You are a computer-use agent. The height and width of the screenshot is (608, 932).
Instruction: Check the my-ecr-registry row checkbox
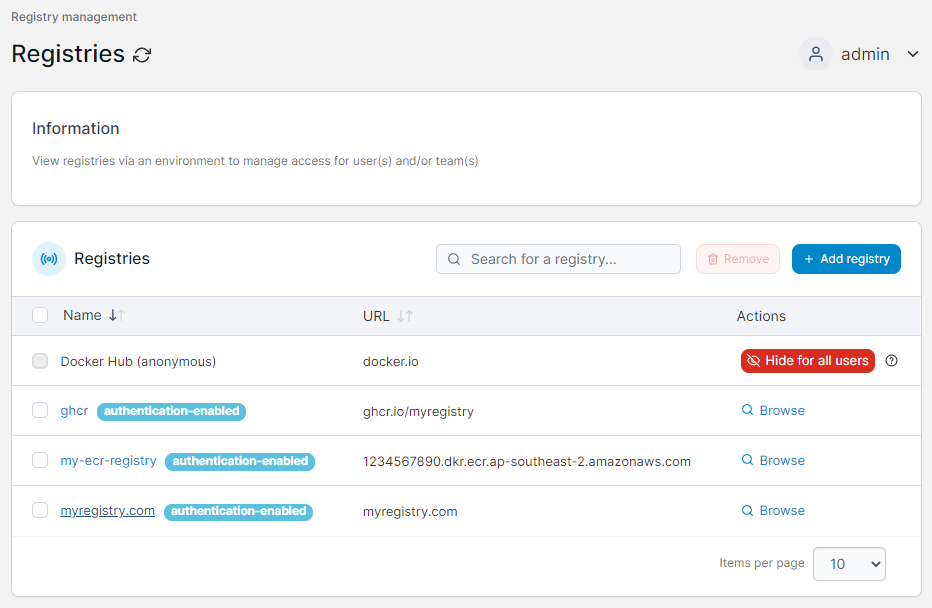coord(40,461)
